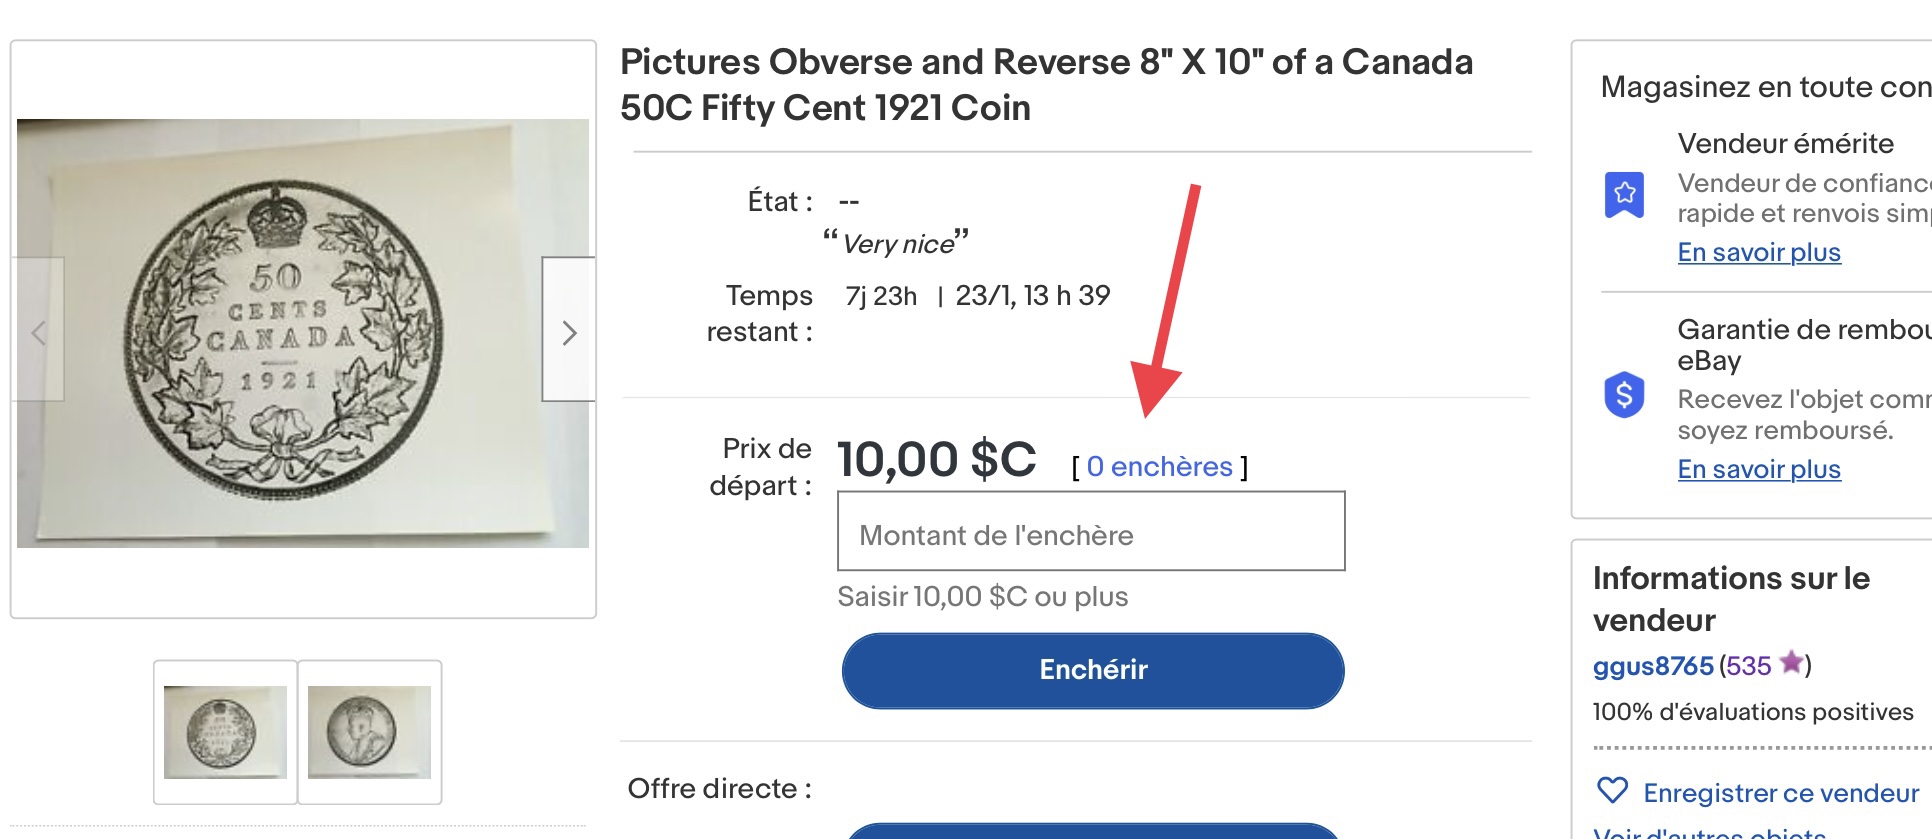The width and height of the screenshot is (1932, 839).
Task: Click the purple feedback star icon
Action: [1791, 663]
